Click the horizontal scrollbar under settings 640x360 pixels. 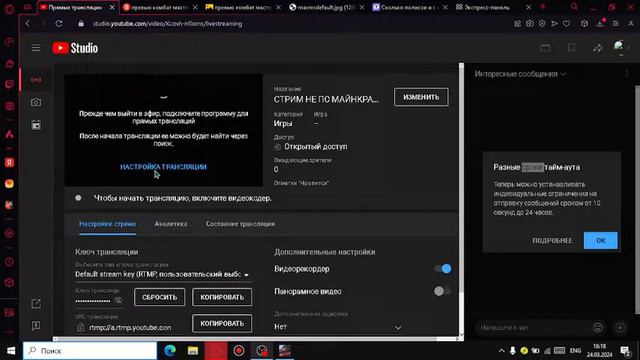tap(245, 339)
